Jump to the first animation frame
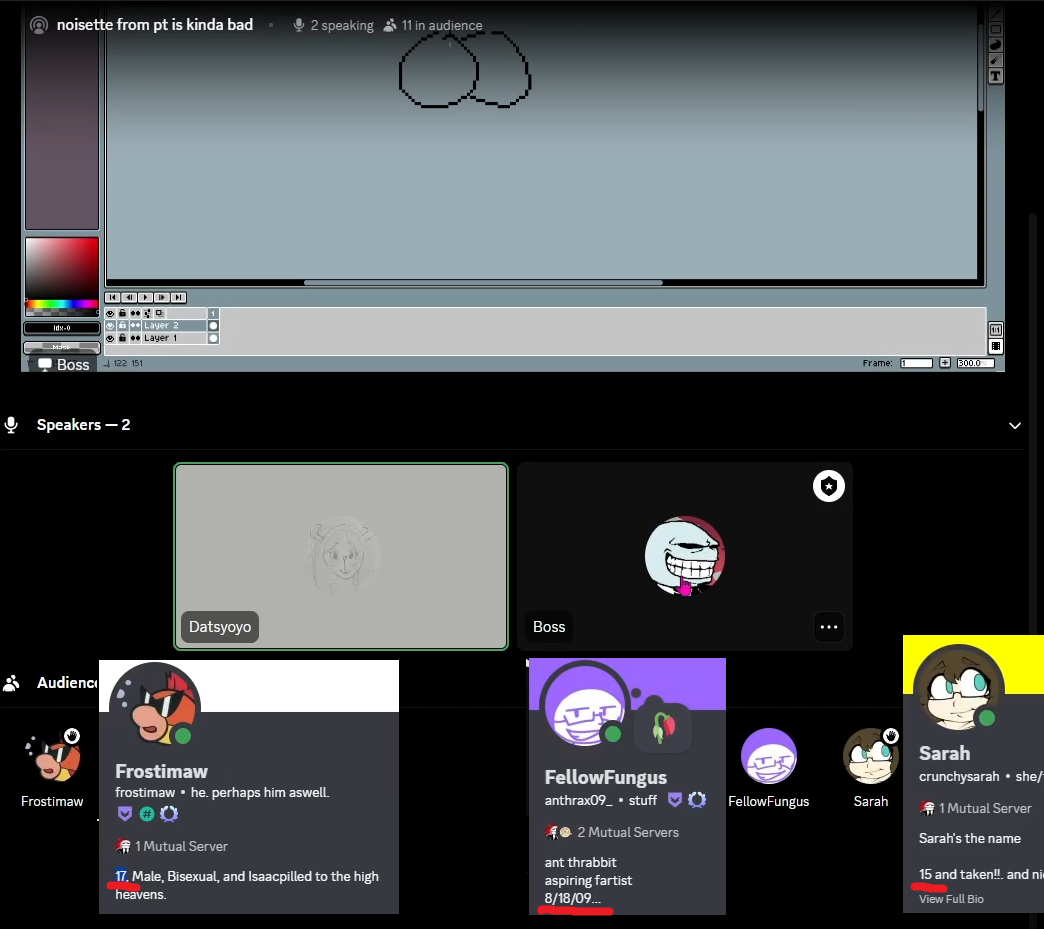The width and height of the screenshot is (1044, 929). 113,297
